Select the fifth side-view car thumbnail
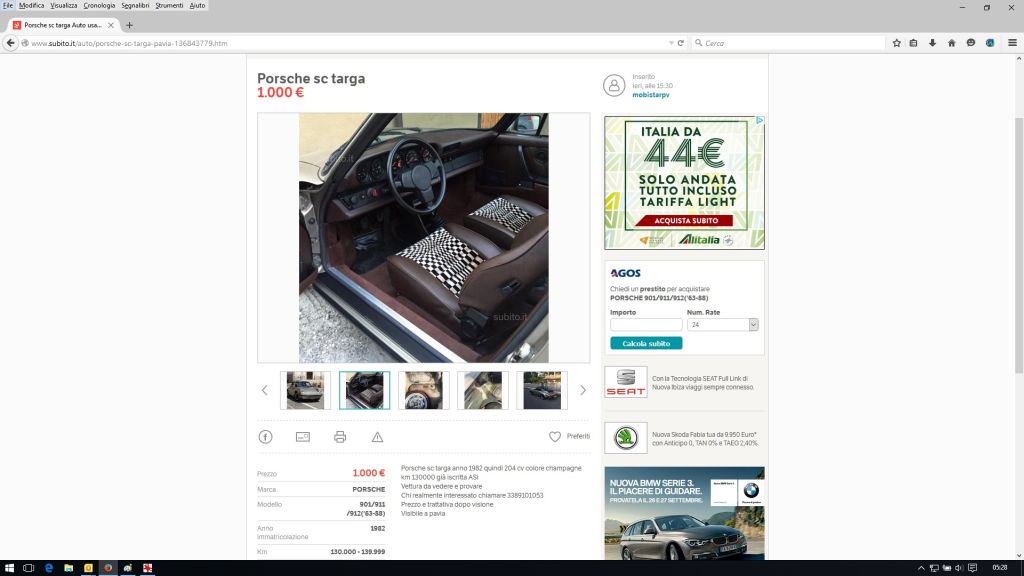The height and width of the screenshot is (576, 1024). [x=542, y=391]
